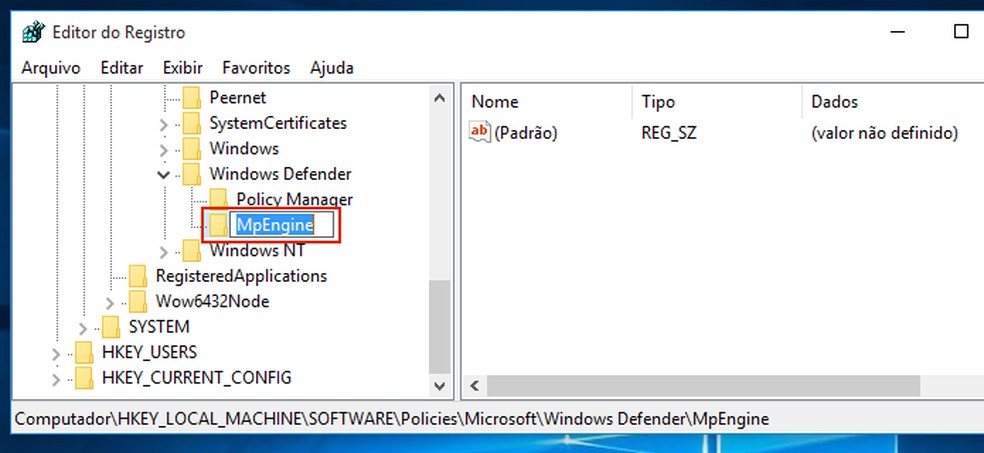Expand the Windows key

(164, 150)
